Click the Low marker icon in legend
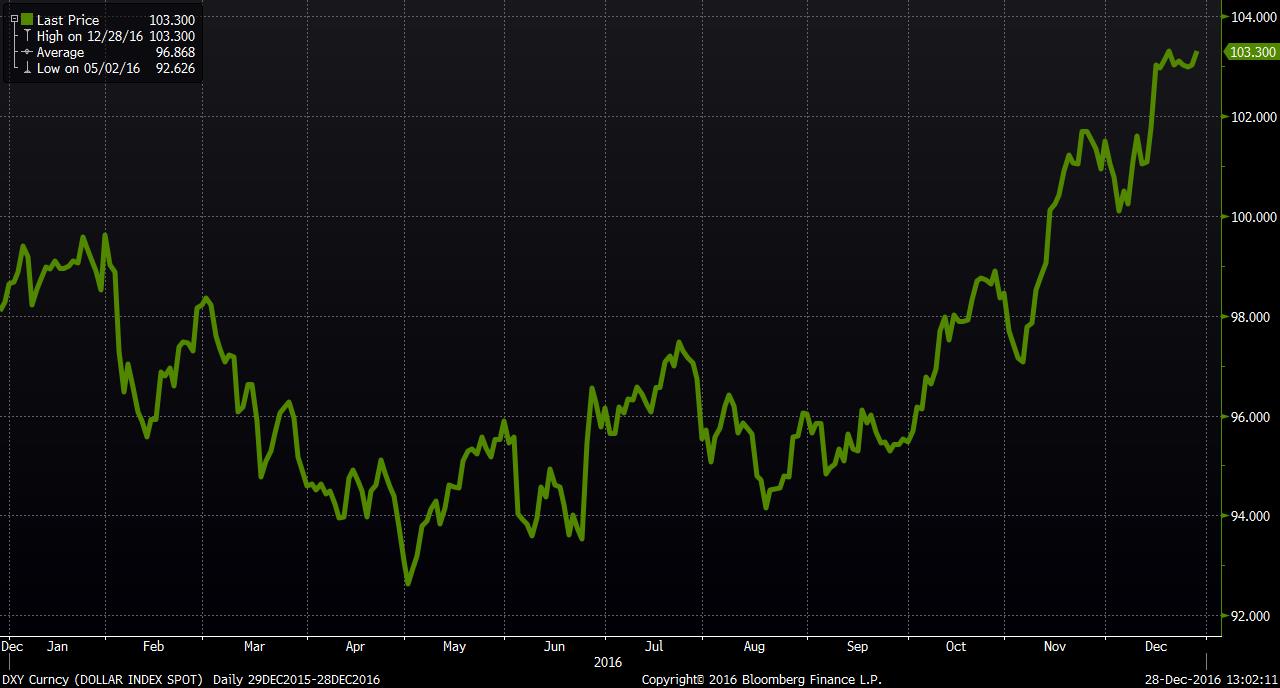The height and width of the screenshot is (688, 1280). click(27, 68)
